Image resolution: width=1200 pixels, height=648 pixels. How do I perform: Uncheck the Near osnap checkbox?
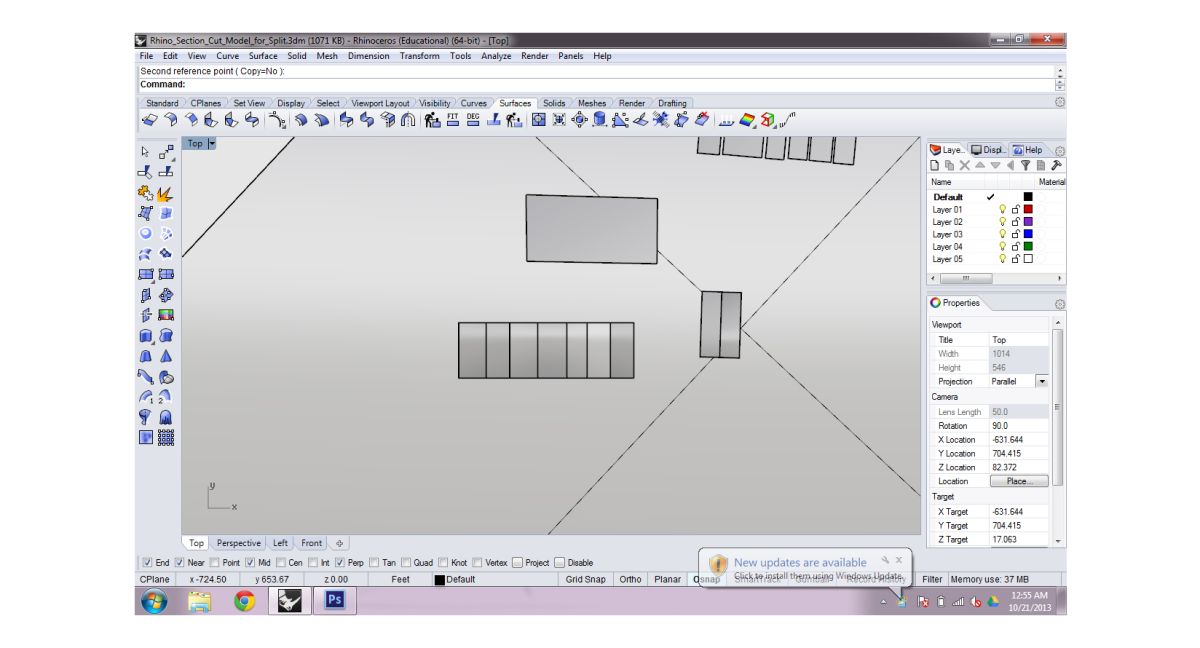click(180, 562)
